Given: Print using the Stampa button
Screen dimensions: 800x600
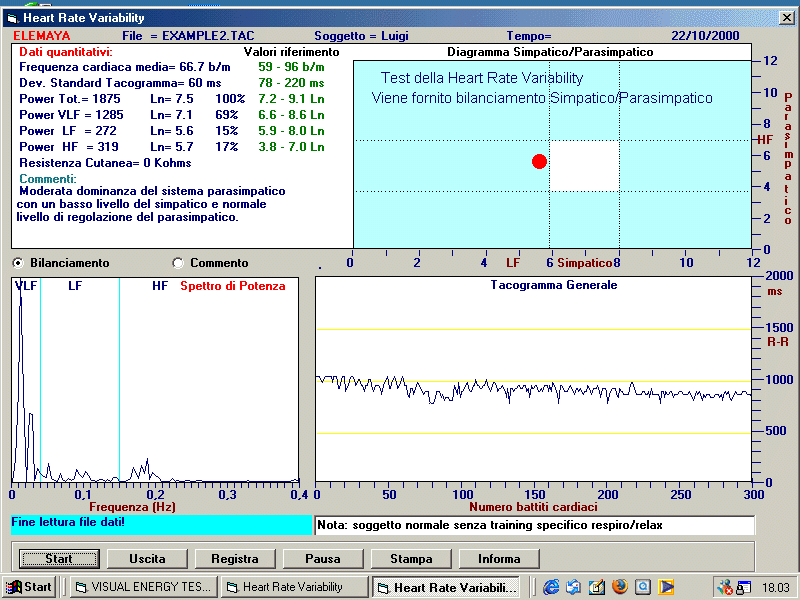Looking at the screenshot, I should [411, 558].
